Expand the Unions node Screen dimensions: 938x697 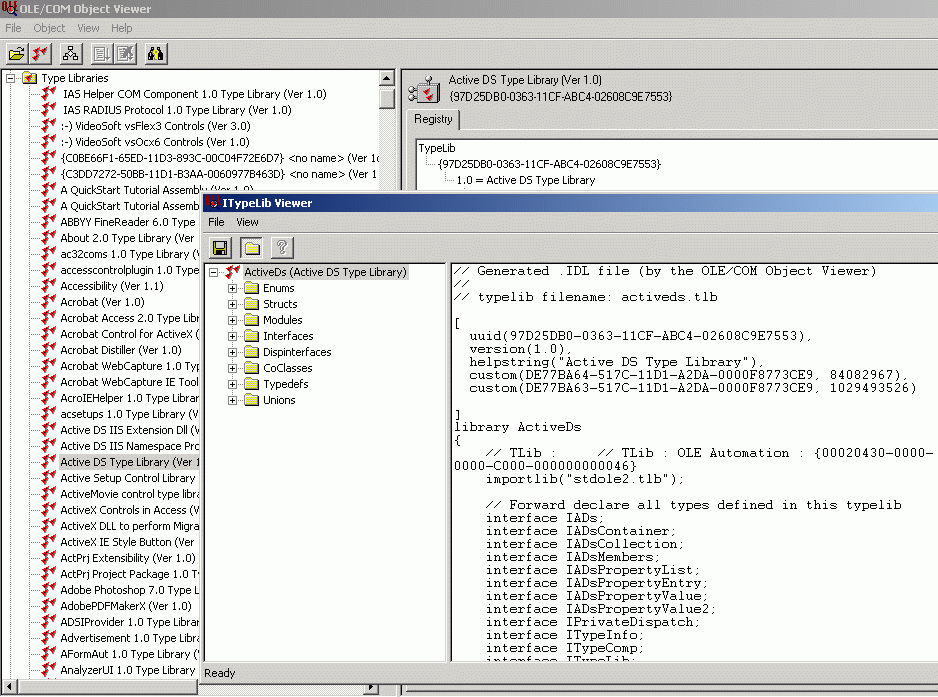pos(233,400)
